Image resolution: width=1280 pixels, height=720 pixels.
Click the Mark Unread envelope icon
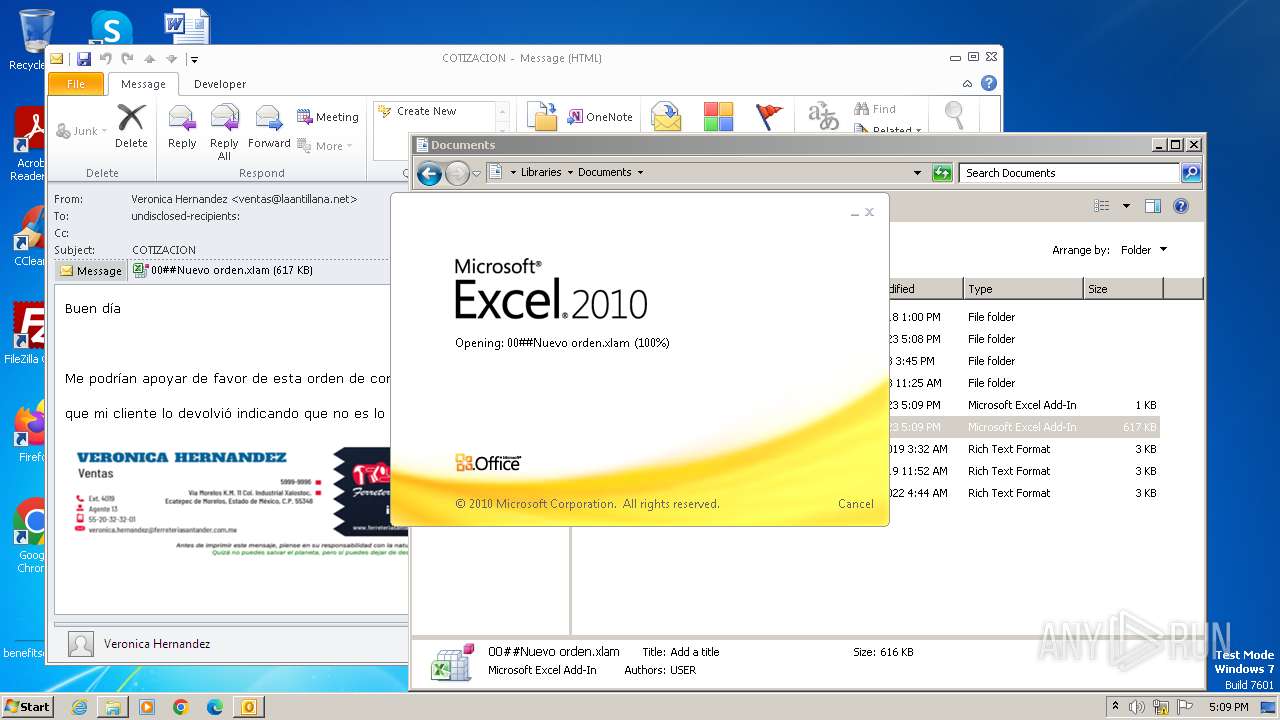(666, 117)
